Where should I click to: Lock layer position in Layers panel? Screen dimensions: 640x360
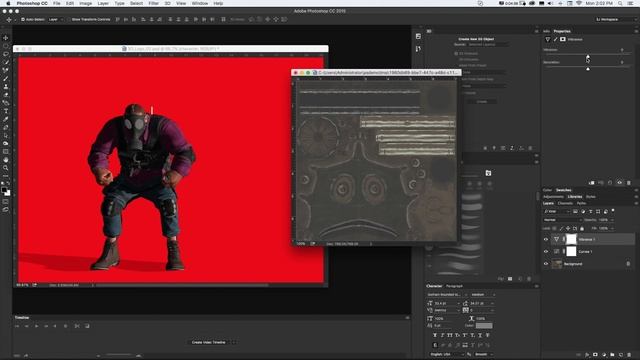point(568,229)
